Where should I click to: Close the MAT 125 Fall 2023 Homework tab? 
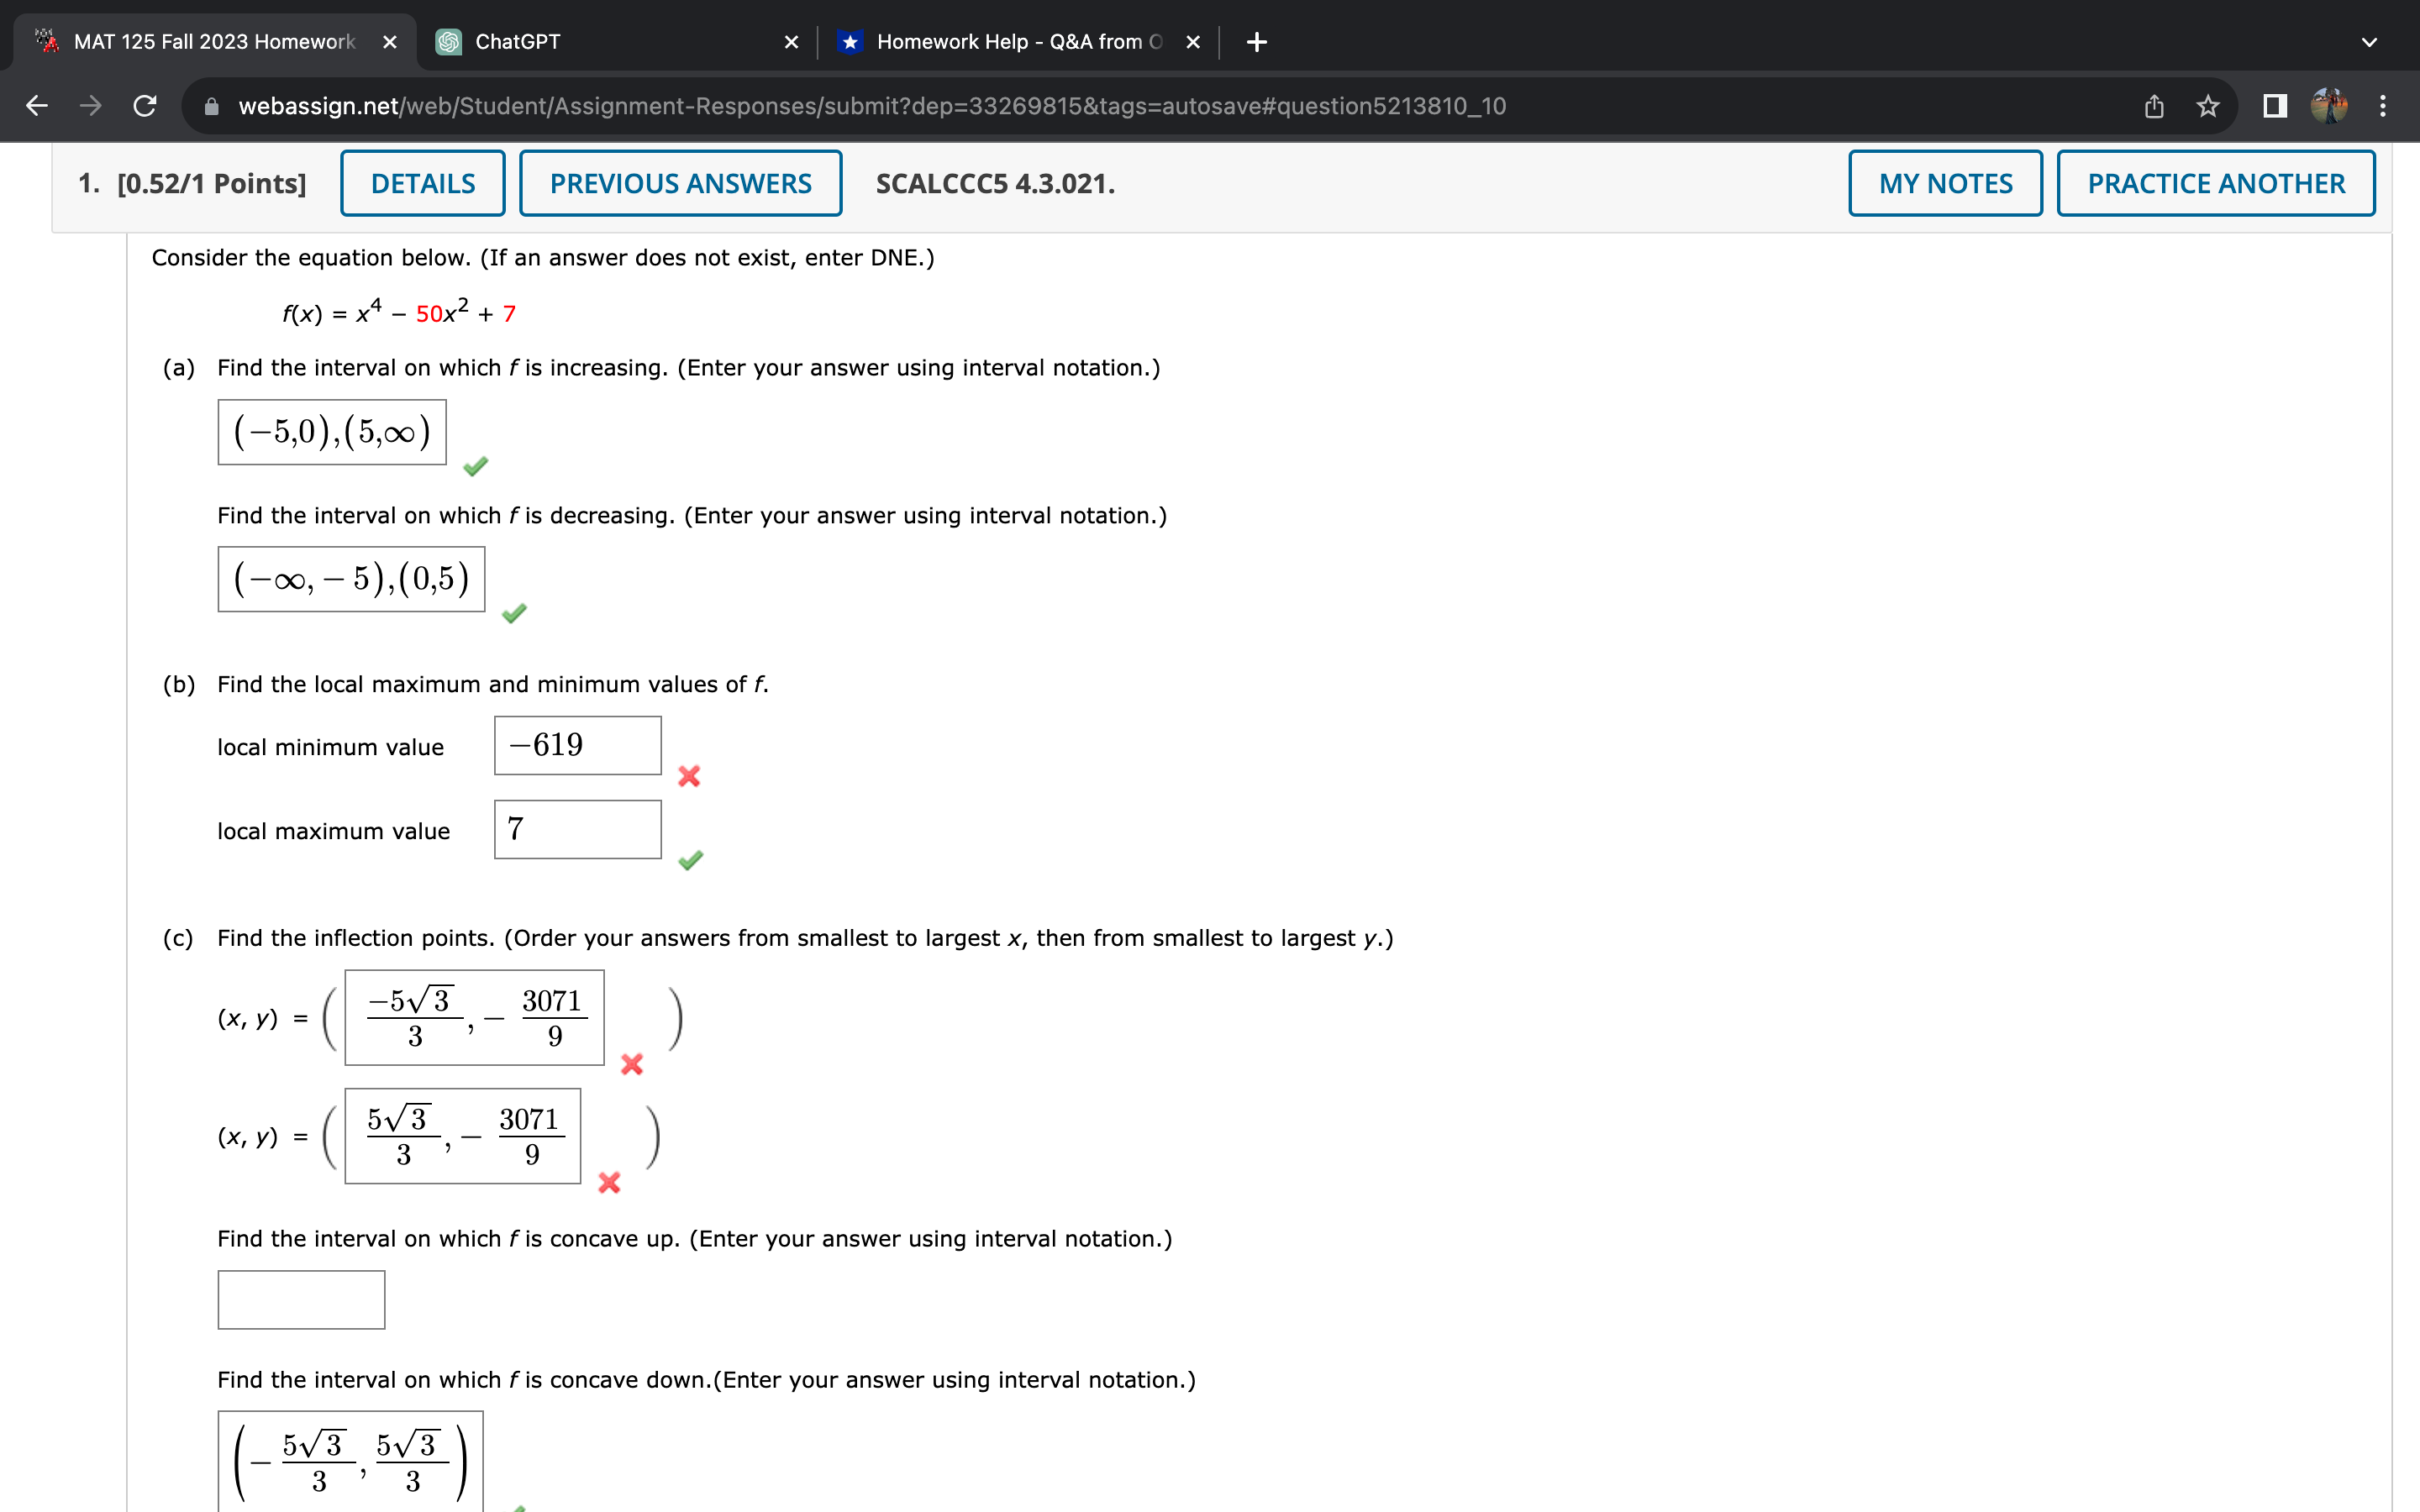coord(391,41)
